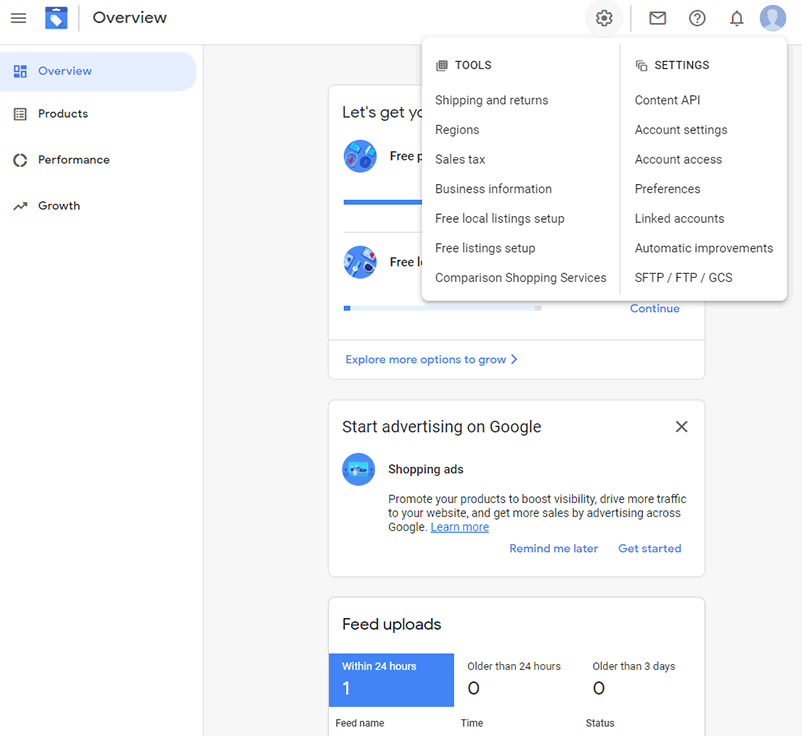Click the Free local listings progress bar
The image size is (802, 736).
pos(442,308)
